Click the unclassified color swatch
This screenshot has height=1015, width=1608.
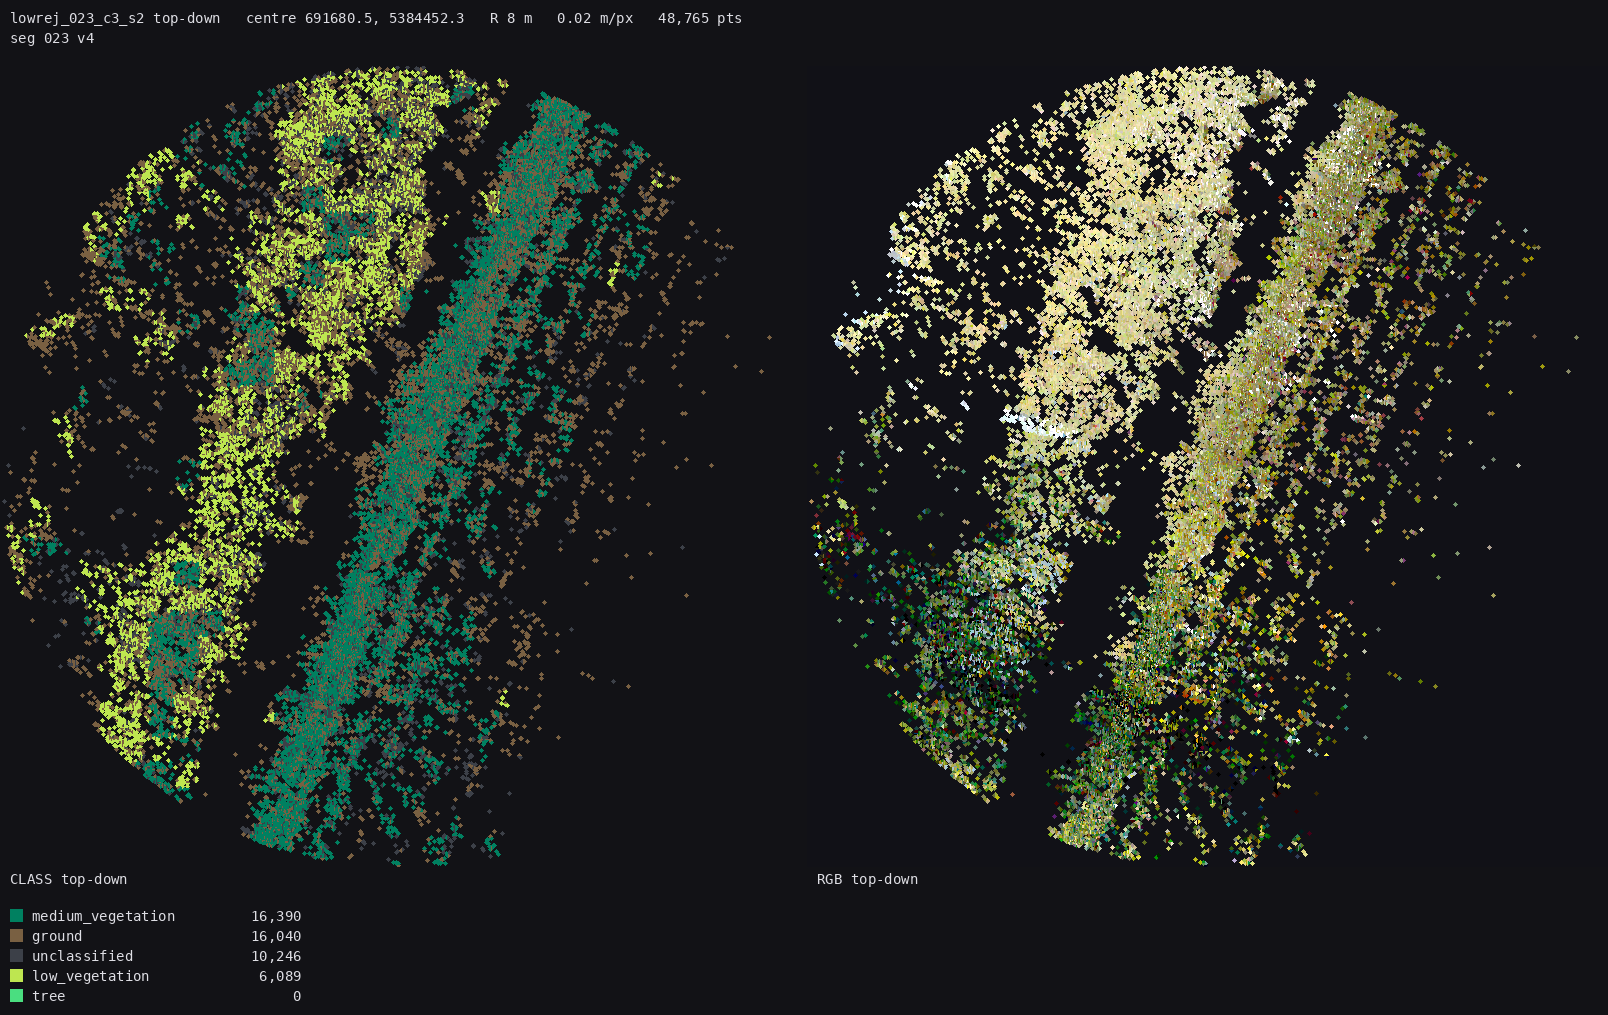coord(16,956)
